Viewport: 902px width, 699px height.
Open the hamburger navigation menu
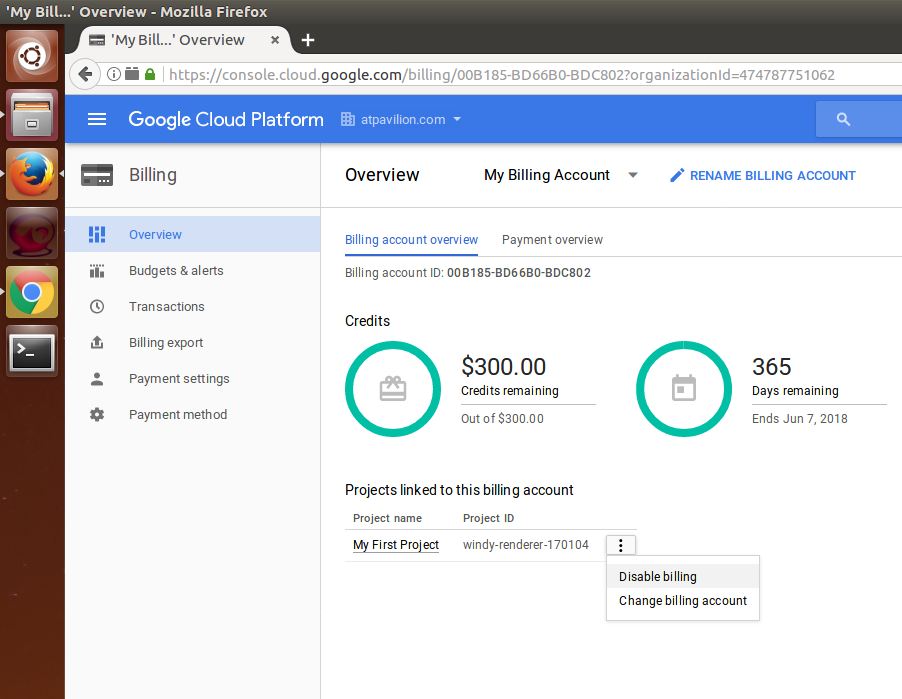pyautogui.click(x=97, y=119)
